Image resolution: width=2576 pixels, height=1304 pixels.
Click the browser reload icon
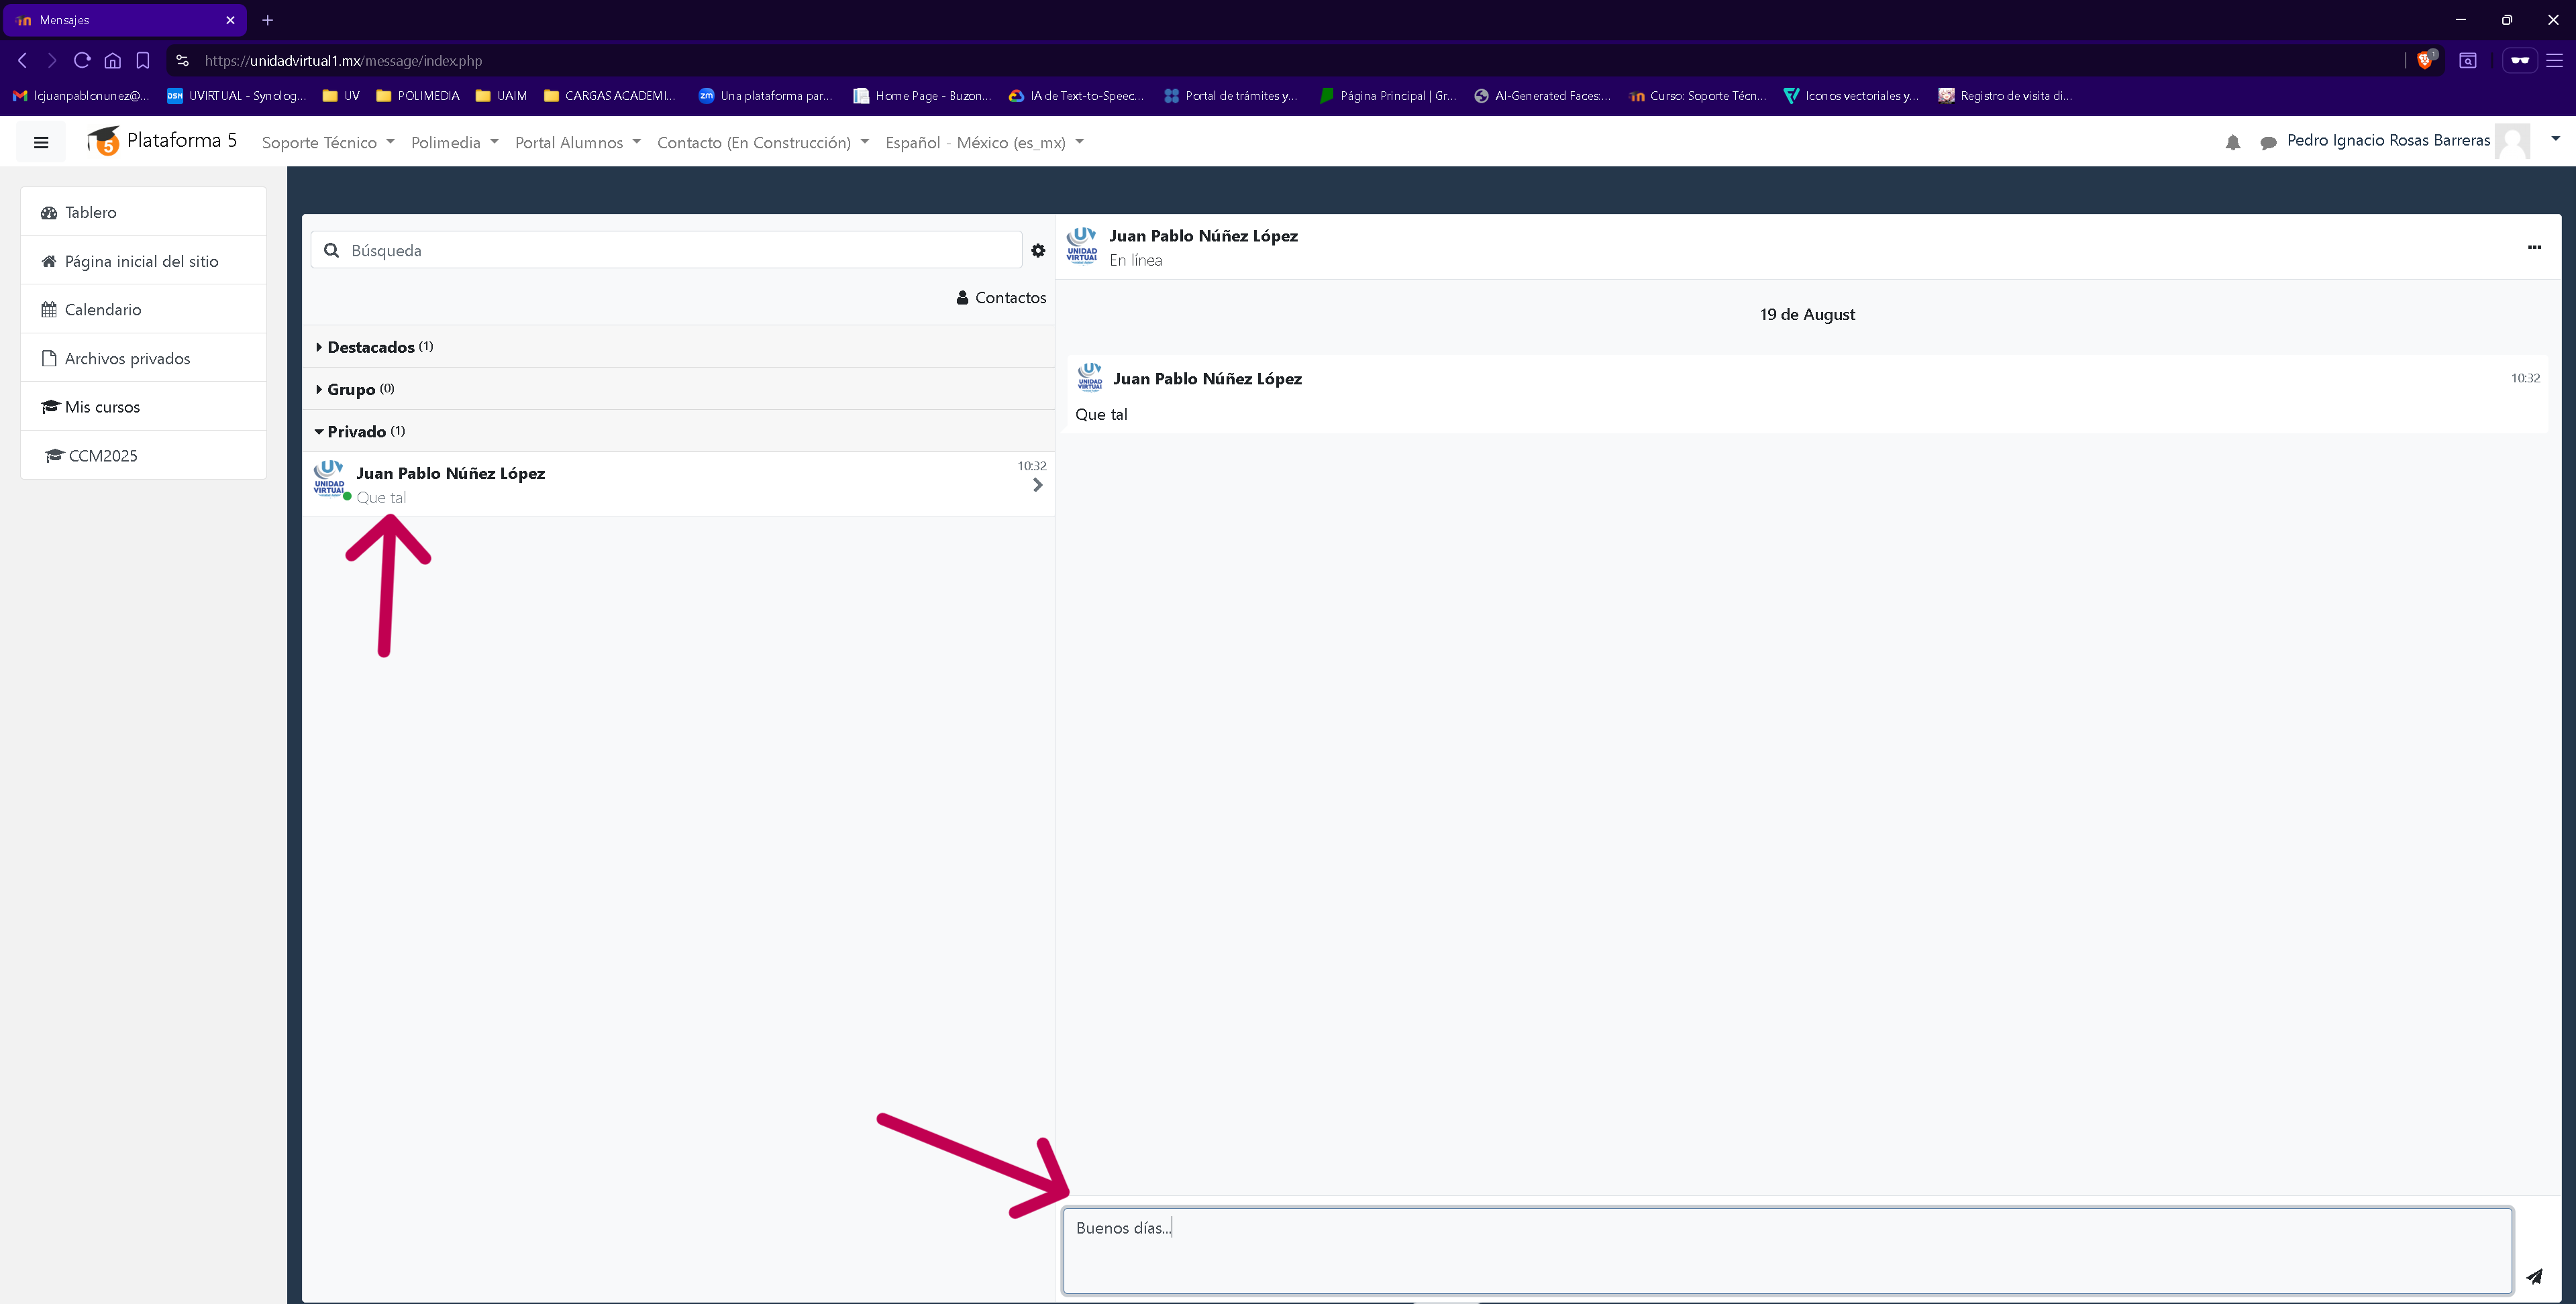[x=82, y=60]
